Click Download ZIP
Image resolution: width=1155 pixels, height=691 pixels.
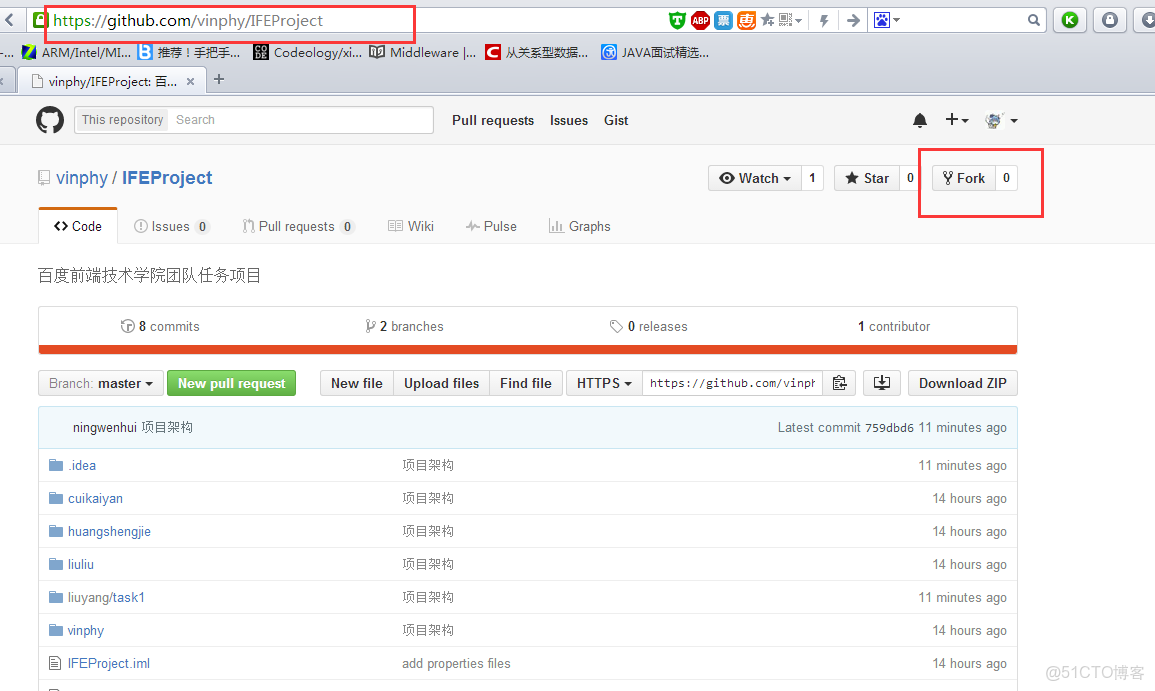pyautogui.click(x=963, y=383)
